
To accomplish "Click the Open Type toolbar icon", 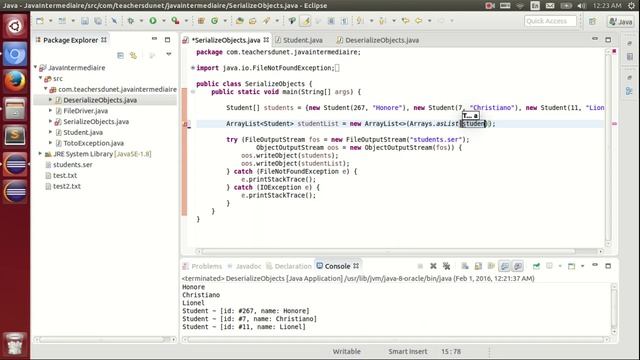I will pos(239,21).
